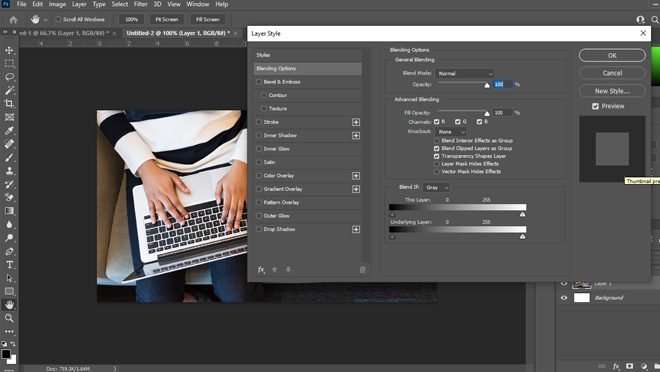Select the Rectangle shape tool
This screenshot has height=372, width=660.
(x=9, y=291)
